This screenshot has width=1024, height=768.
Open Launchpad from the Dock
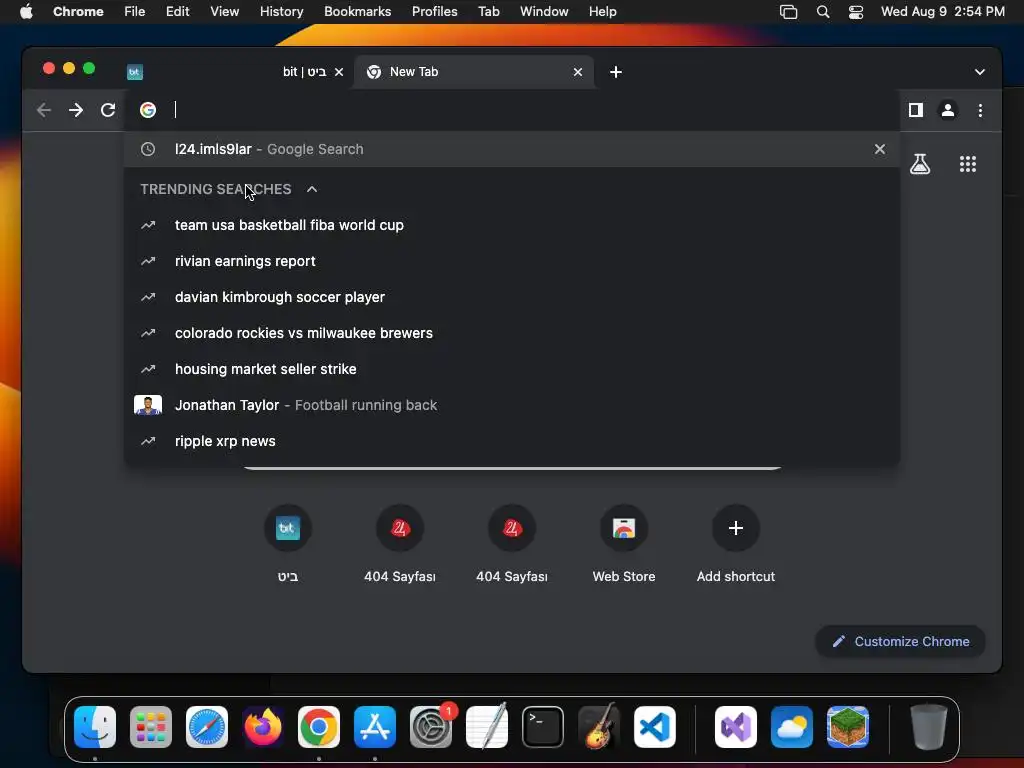click(151, 727)
